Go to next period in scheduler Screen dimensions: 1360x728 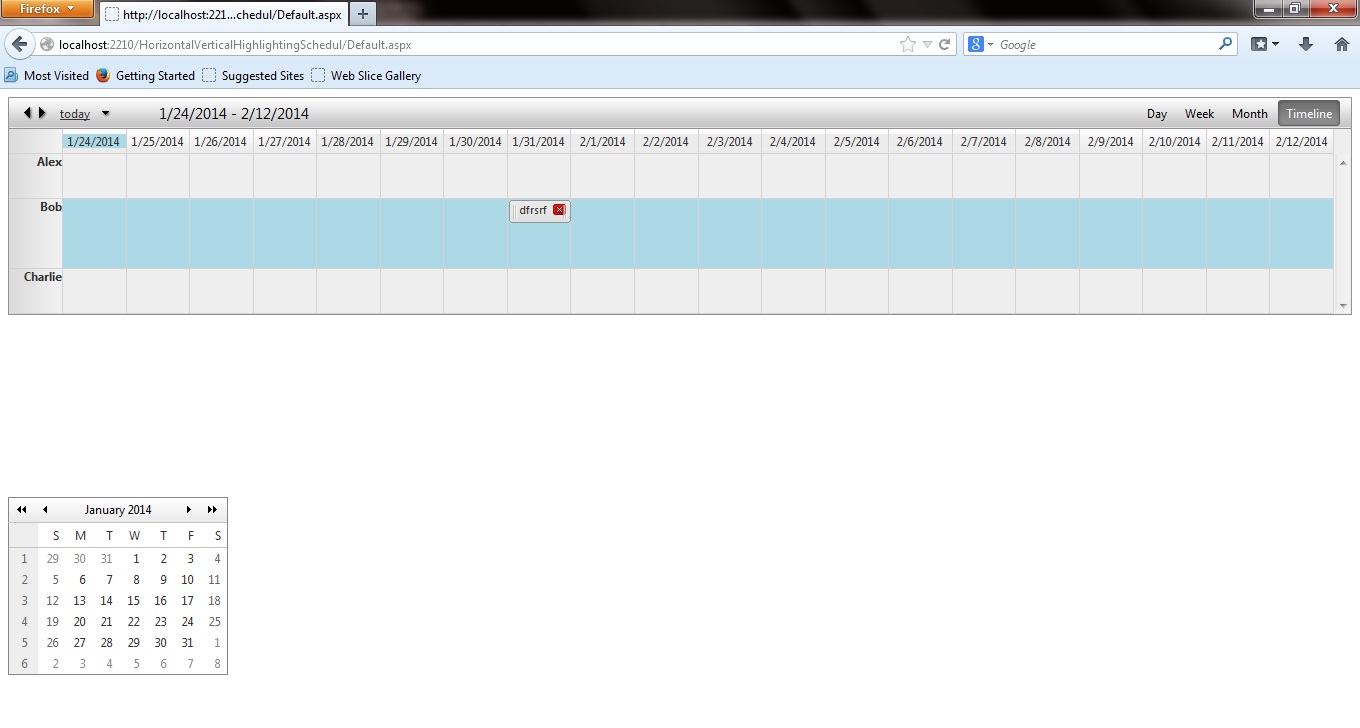click(x=42, y=113)
